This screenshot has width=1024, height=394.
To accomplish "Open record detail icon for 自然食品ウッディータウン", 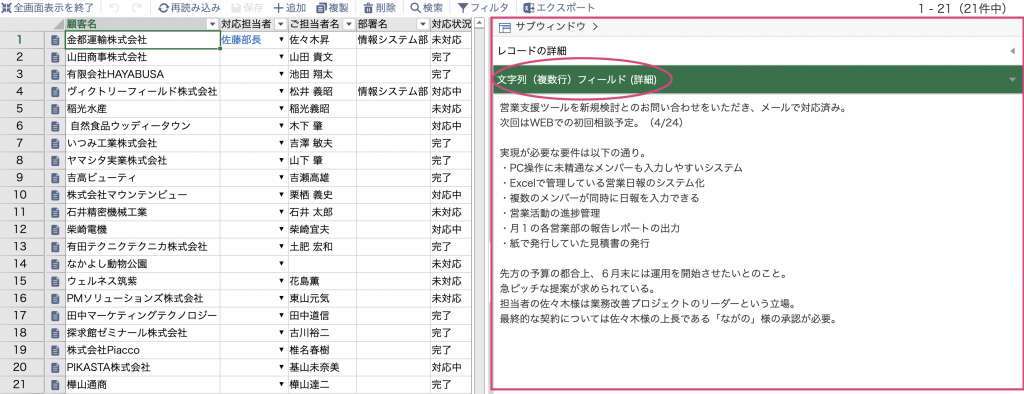I will click(56, 125).
